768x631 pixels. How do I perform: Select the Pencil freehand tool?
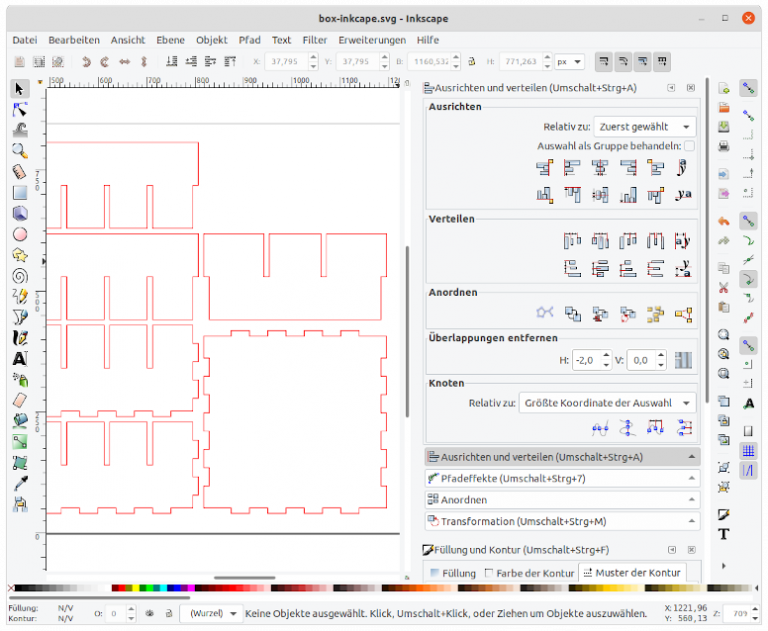[x=20, y=297]
